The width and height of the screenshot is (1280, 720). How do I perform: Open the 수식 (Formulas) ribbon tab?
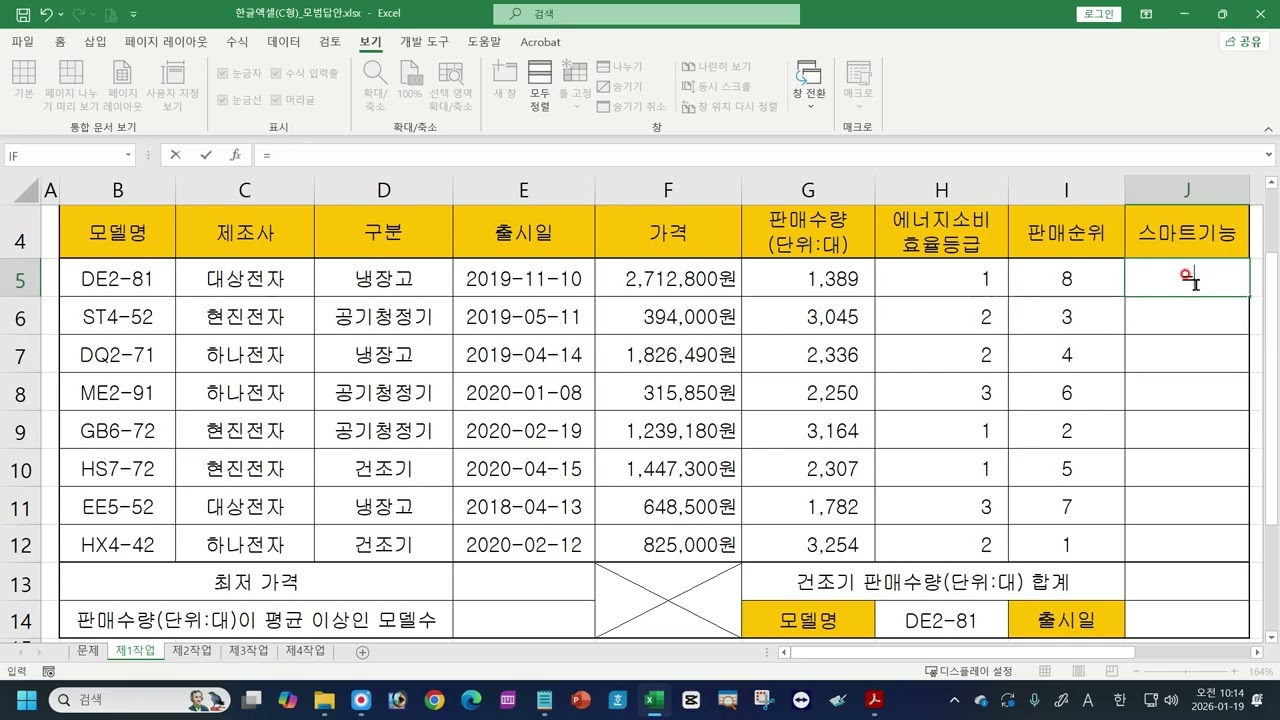click(x=237, y=42)
